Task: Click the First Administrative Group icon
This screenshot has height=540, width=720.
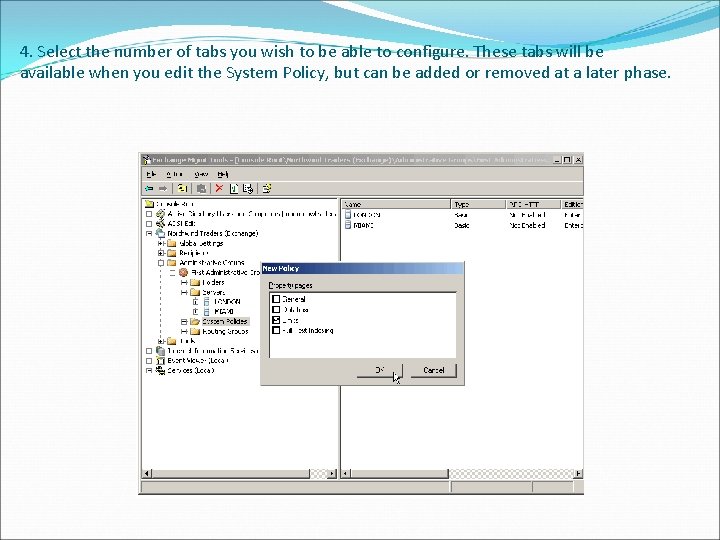Action: (x=183, y=272)
